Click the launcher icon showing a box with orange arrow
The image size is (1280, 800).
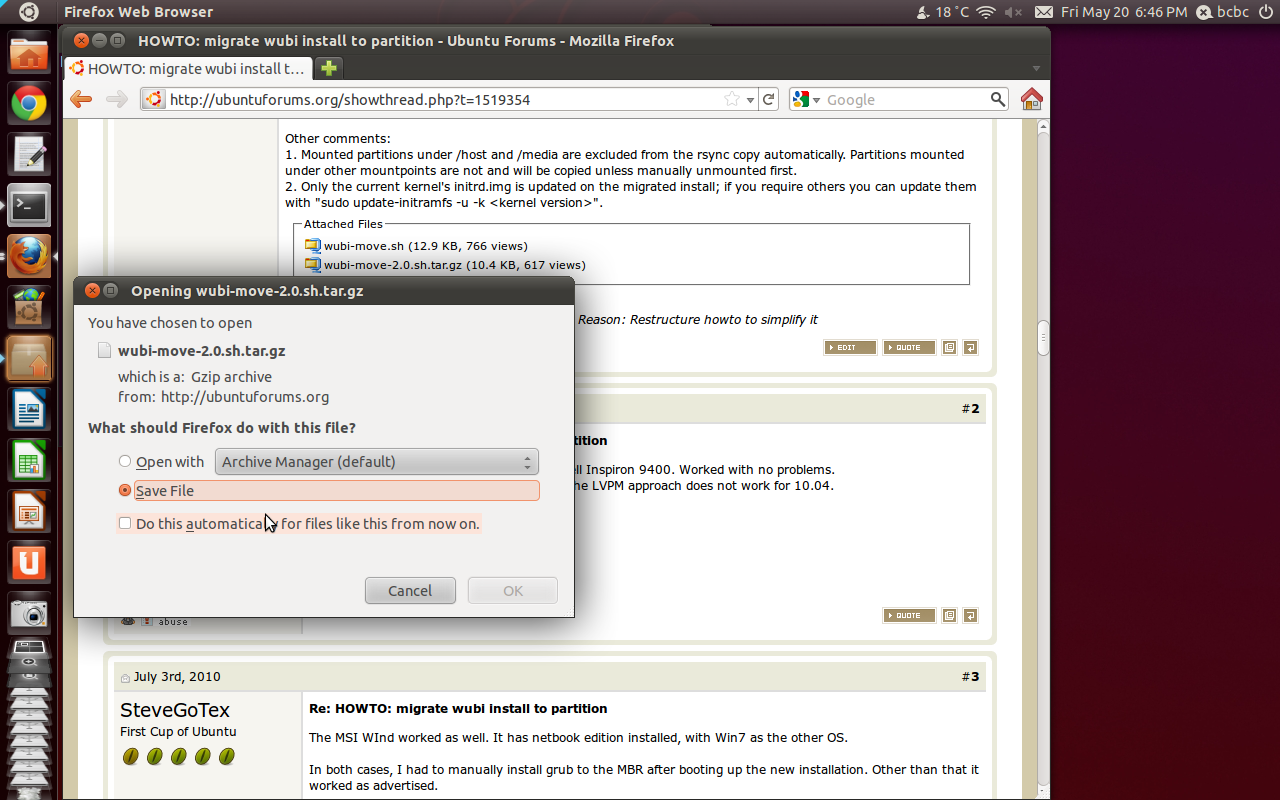pyautogui.click(x=29, y=358)
